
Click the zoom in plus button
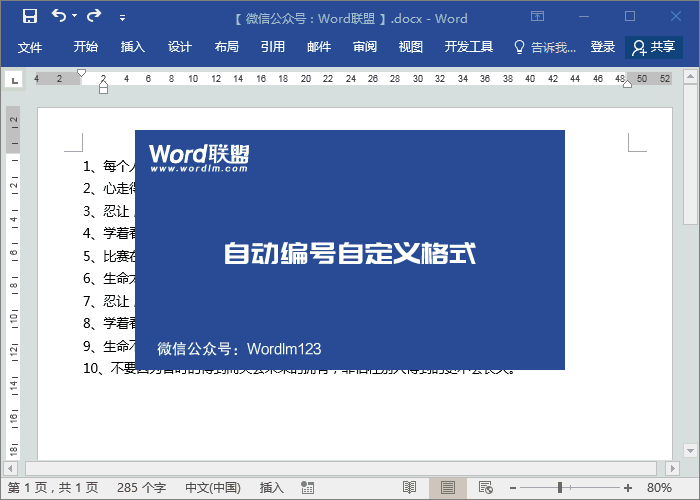628,488
